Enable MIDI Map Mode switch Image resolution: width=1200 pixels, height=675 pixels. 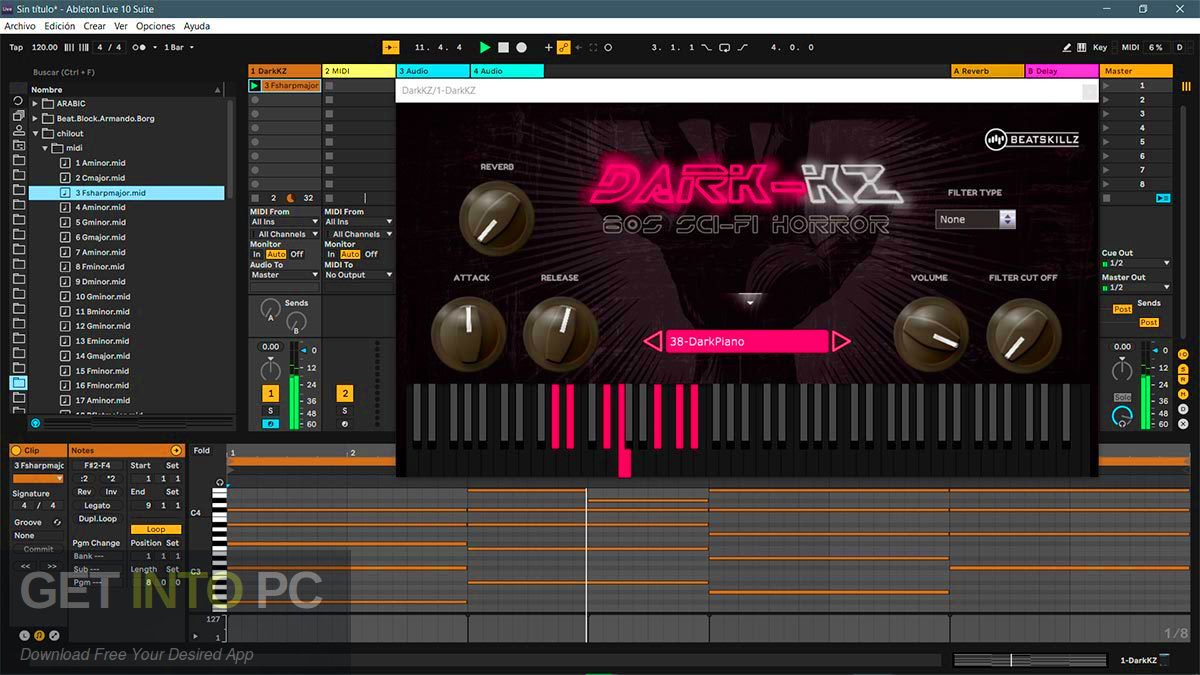point(1130,47)
